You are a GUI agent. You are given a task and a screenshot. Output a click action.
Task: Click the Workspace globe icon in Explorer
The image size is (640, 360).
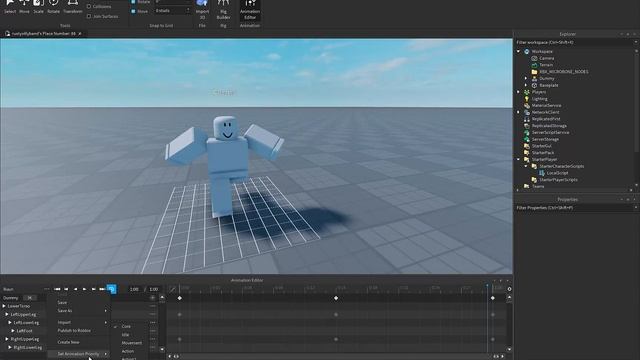coord(527,51)
